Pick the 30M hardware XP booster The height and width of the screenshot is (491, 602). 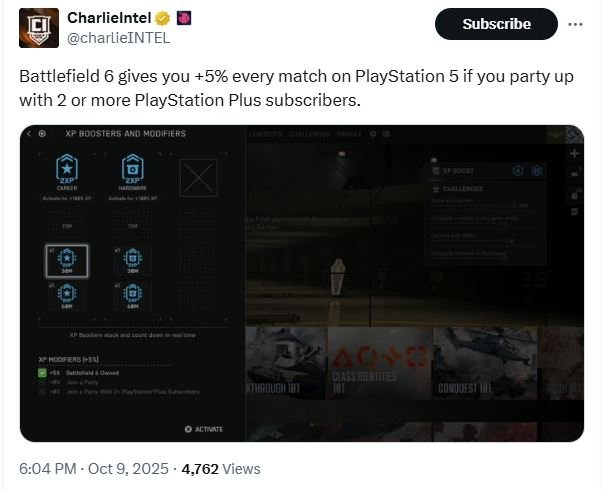point(131,260)
